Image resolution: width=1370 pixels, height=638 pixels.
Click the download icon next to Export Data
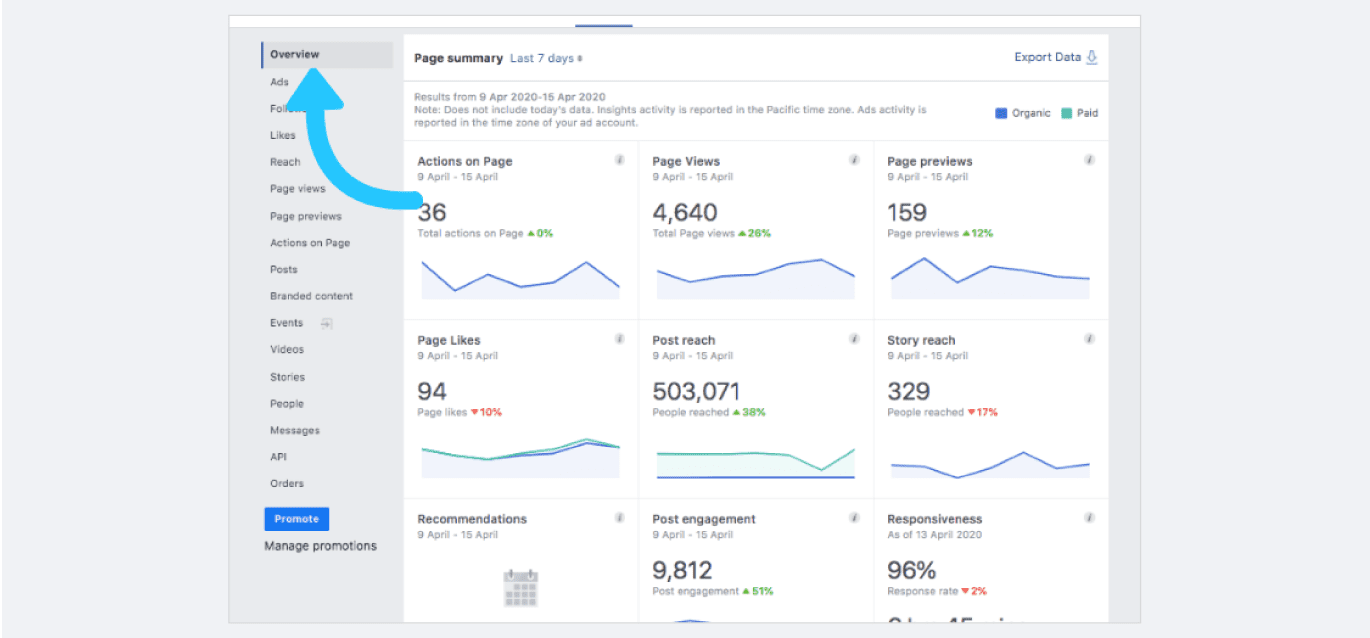[x=1092, y=57]
